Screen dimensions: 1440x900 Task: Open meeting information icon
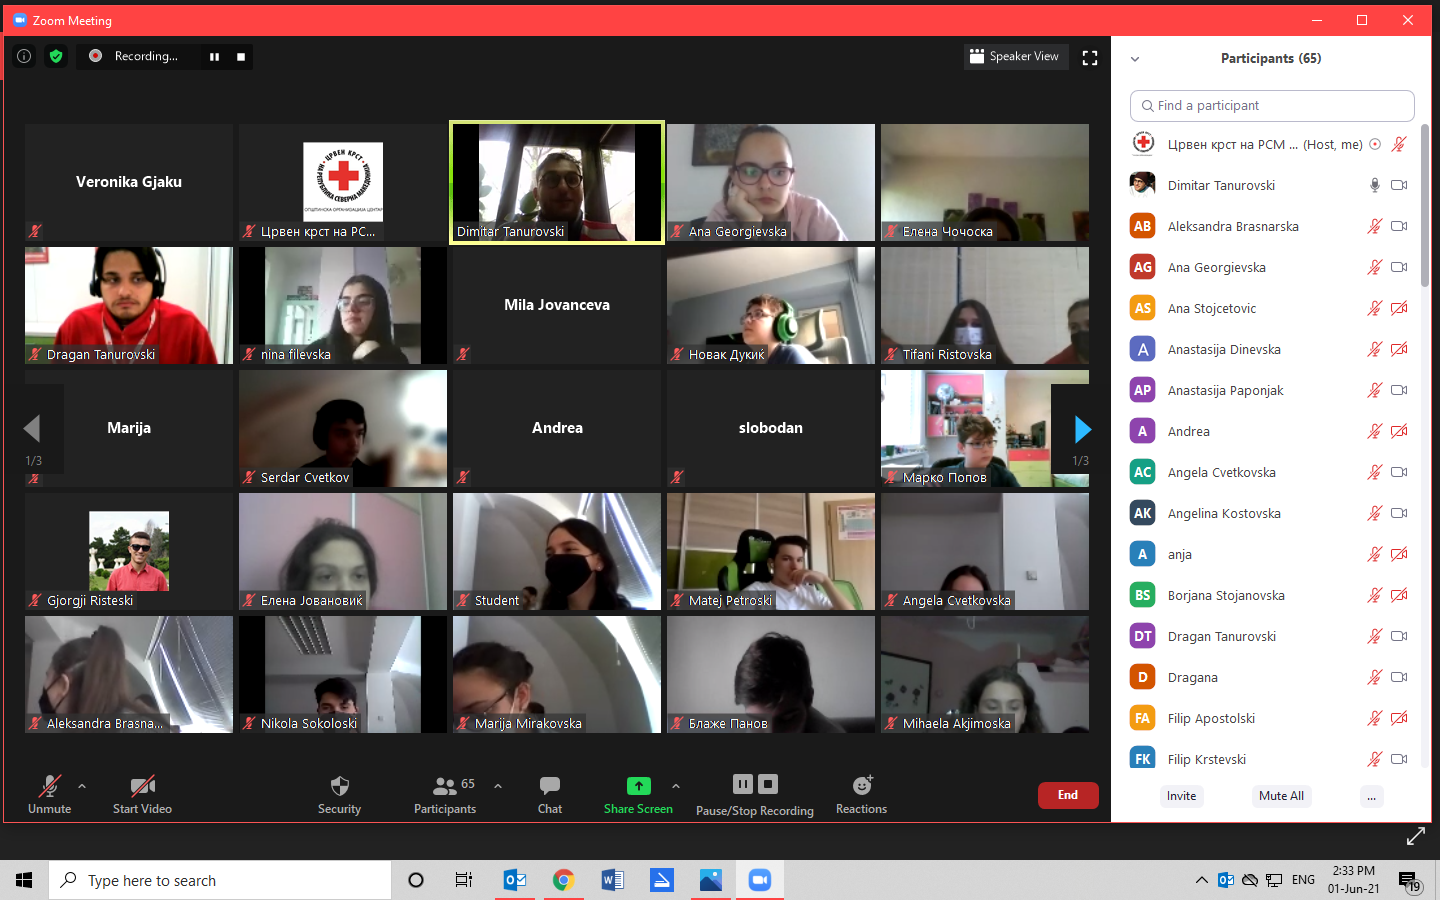pyautogui.click(x=24, y=57)
